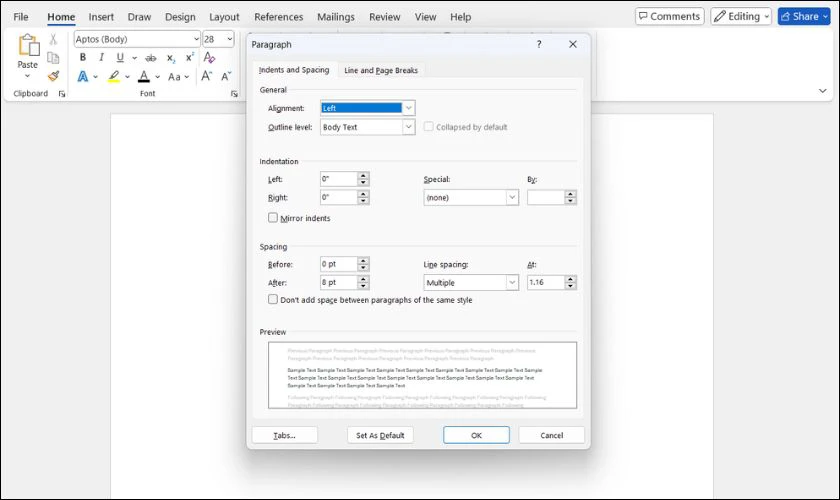
Task: Click the text highlight color button
Action: click(114, 77)
